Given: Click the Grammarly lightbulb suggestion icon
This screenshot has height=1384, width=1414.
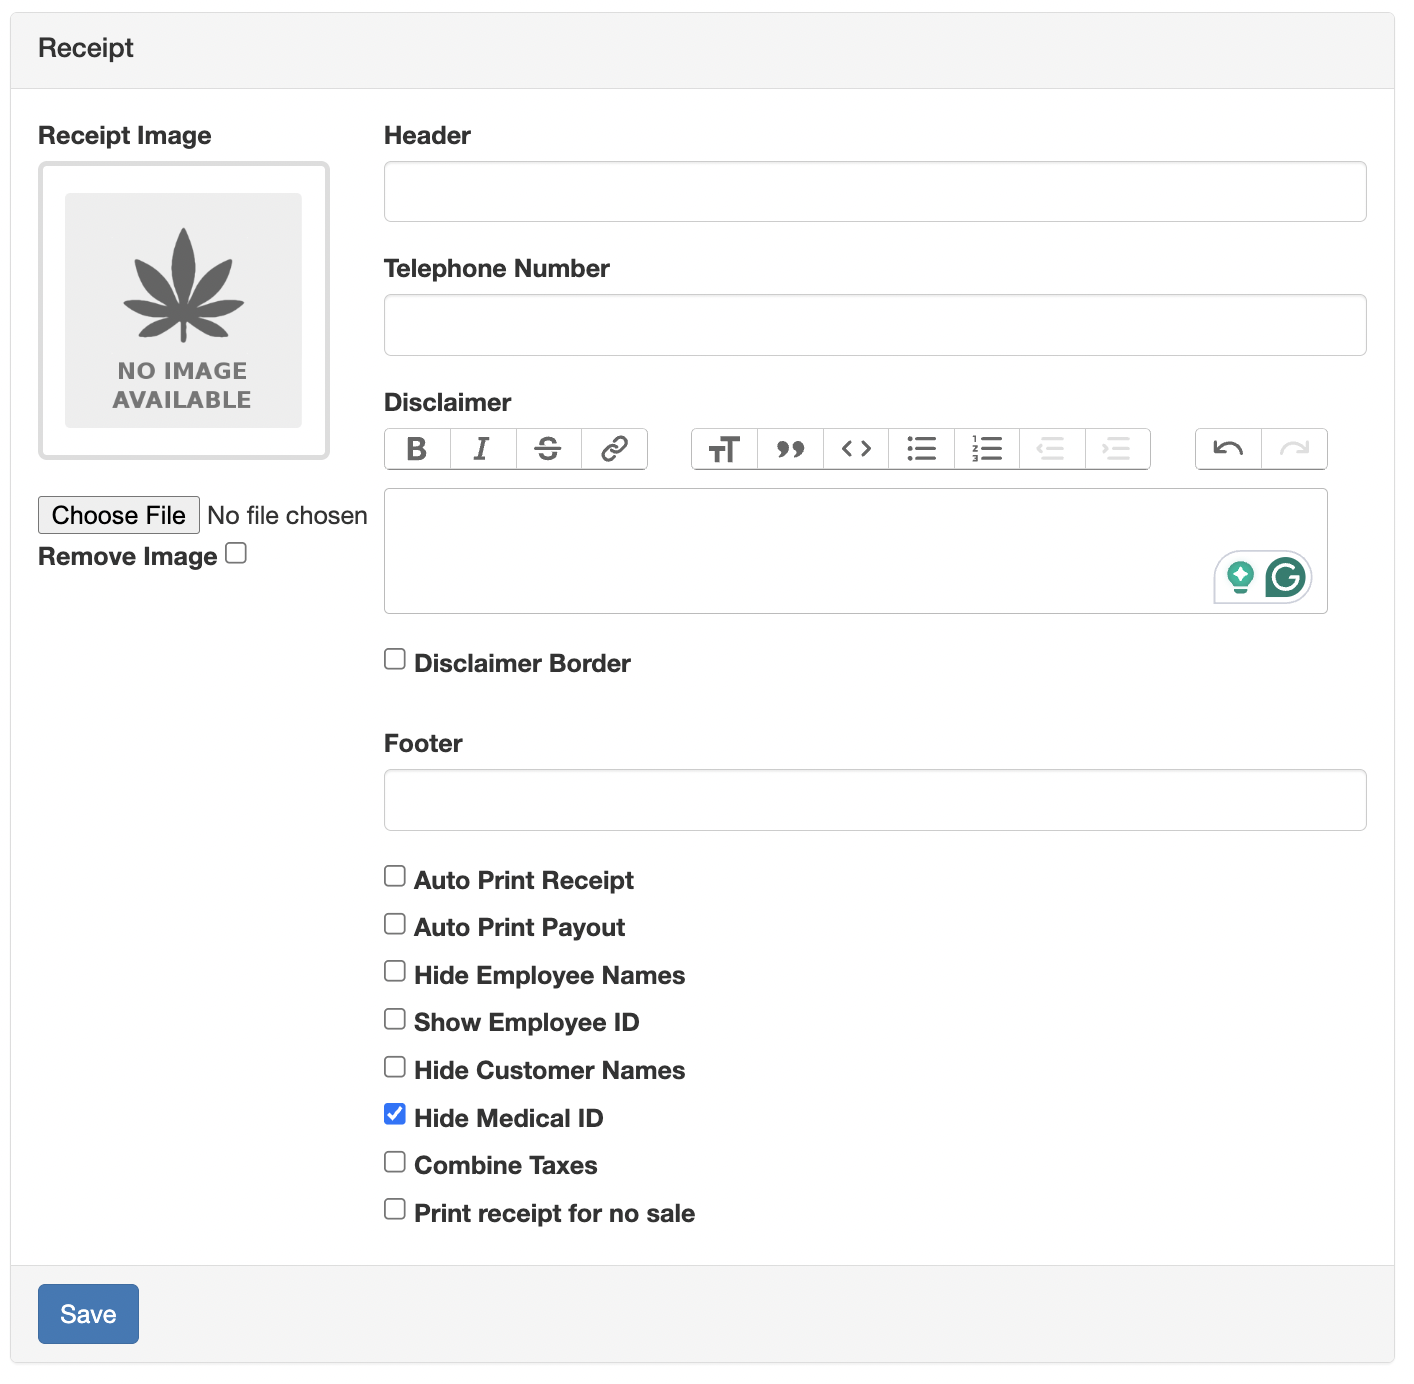Looking at the screenshot, I should click(x=1240, y=577).
